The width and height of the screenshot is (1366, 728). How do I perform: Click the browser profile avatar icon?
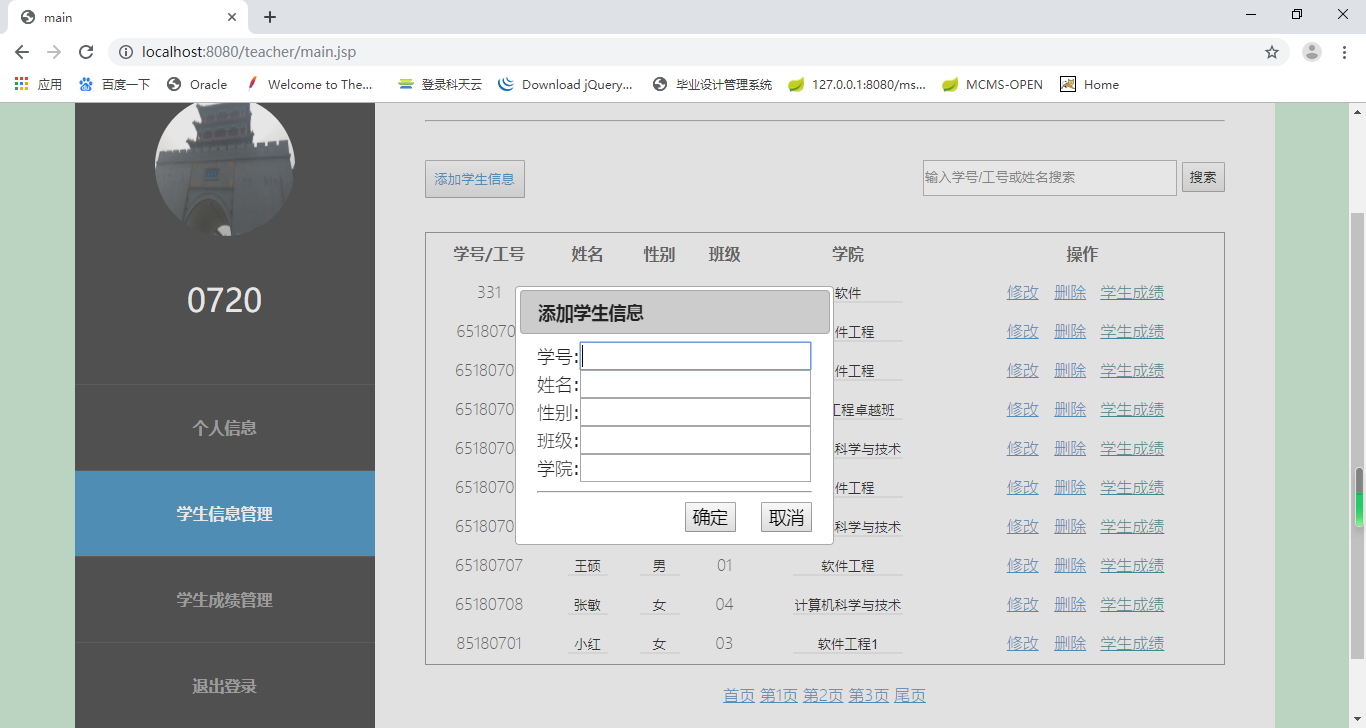click(1311, 52)
